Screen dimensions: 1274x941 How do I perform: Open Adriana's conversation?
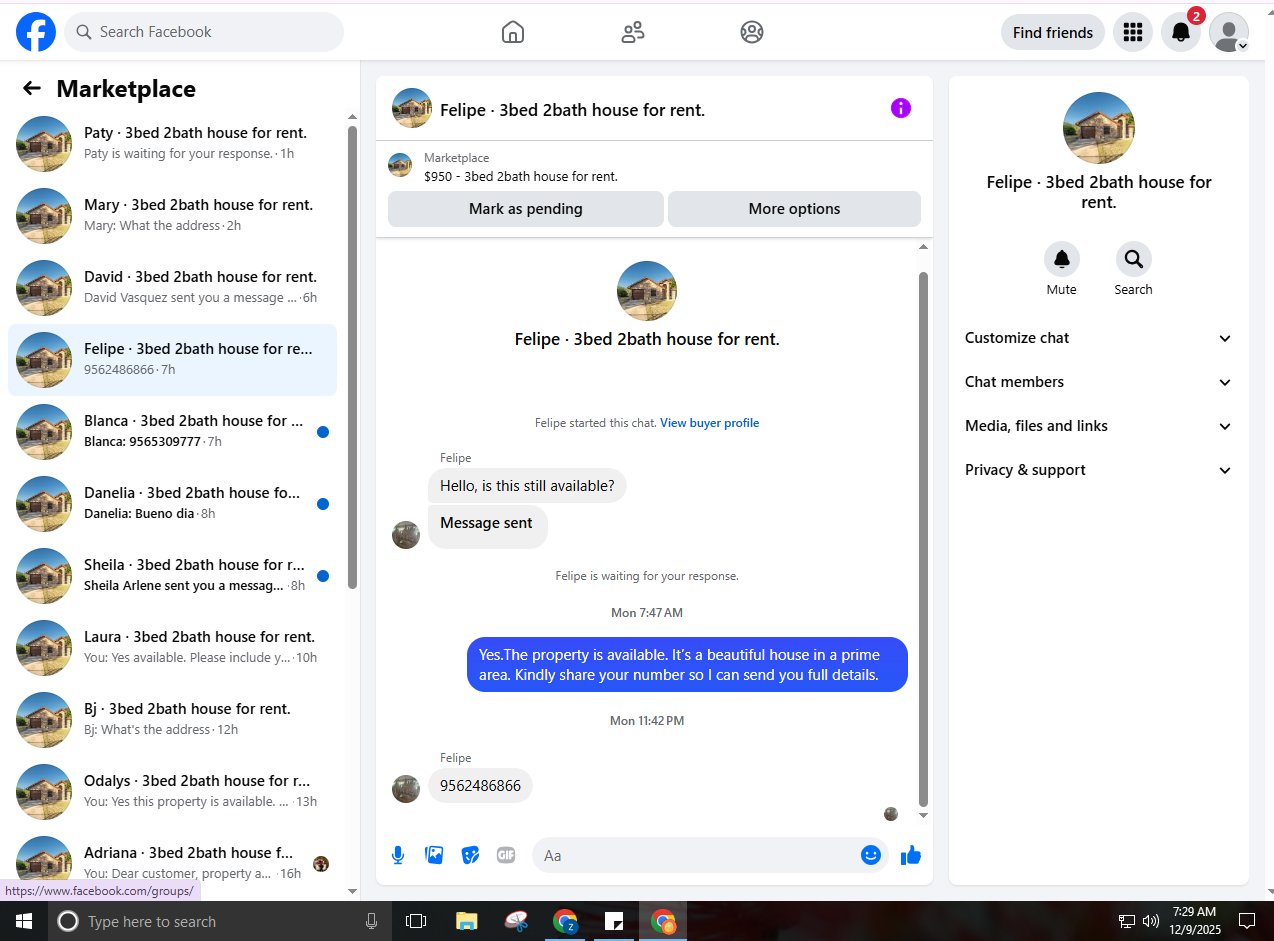(x=172, y=862)
